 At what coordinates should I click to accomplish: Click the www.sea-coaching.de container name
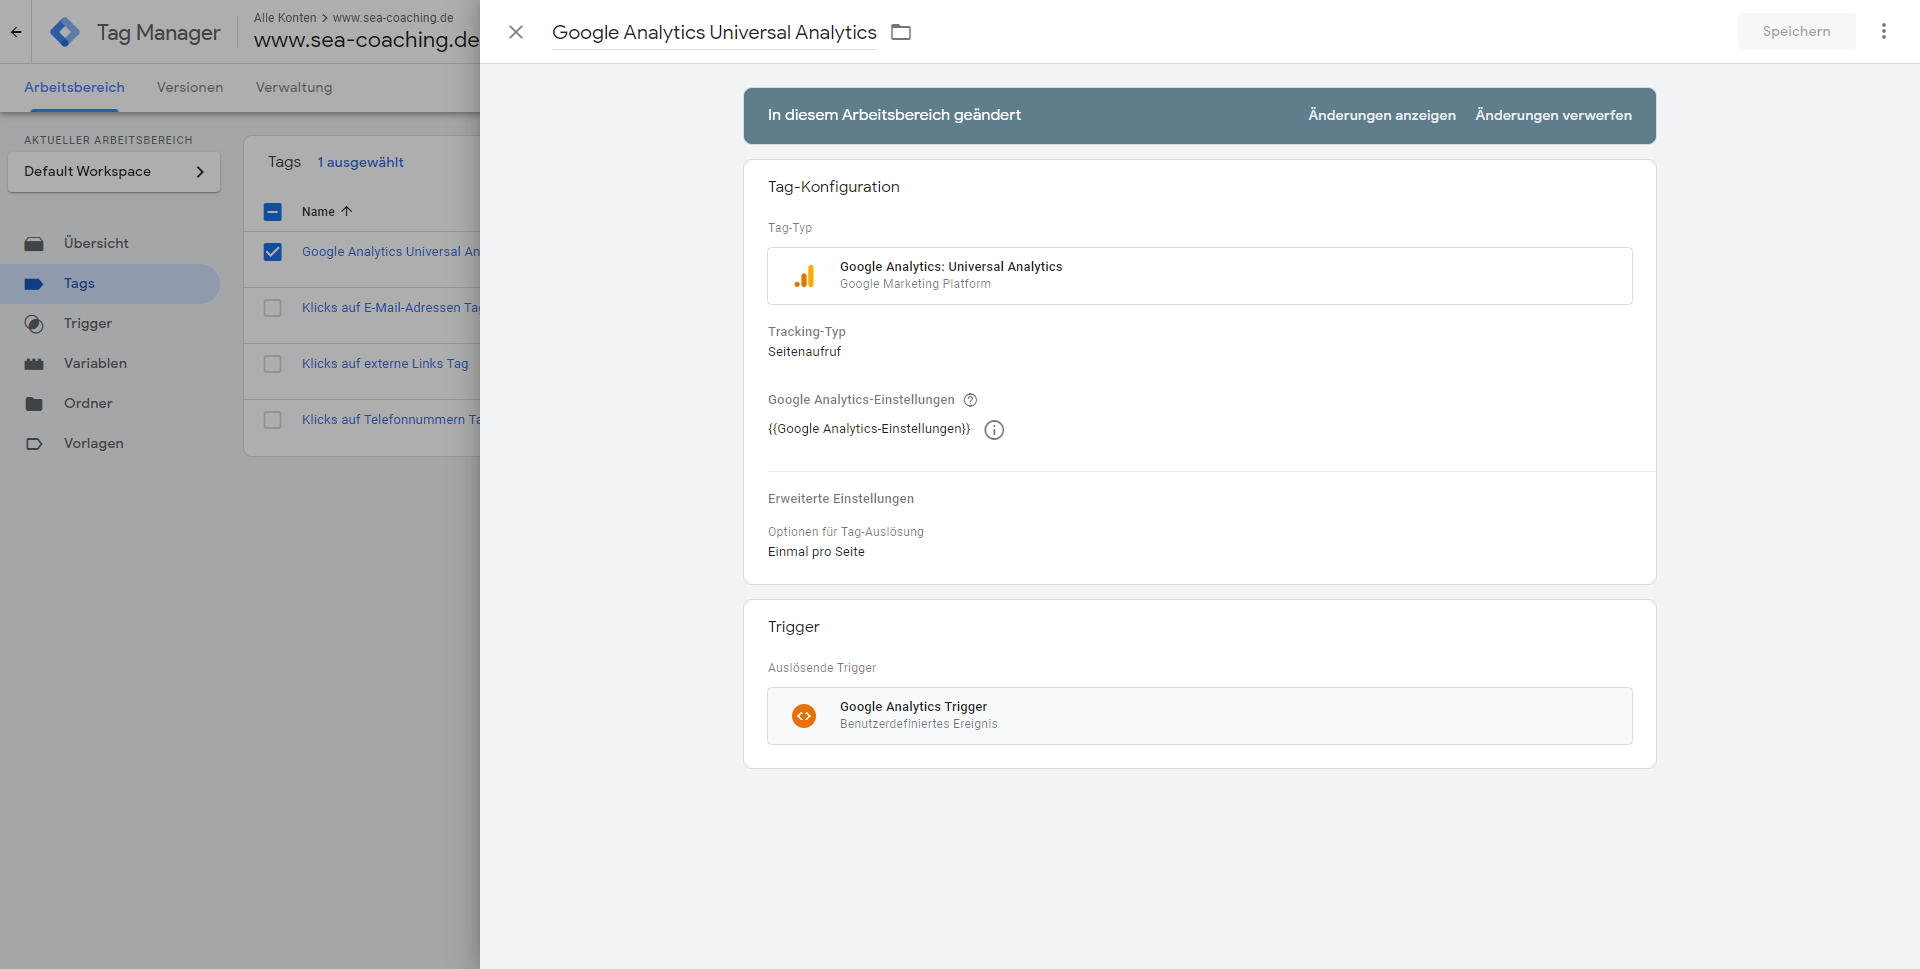click(x=366, y=40)
